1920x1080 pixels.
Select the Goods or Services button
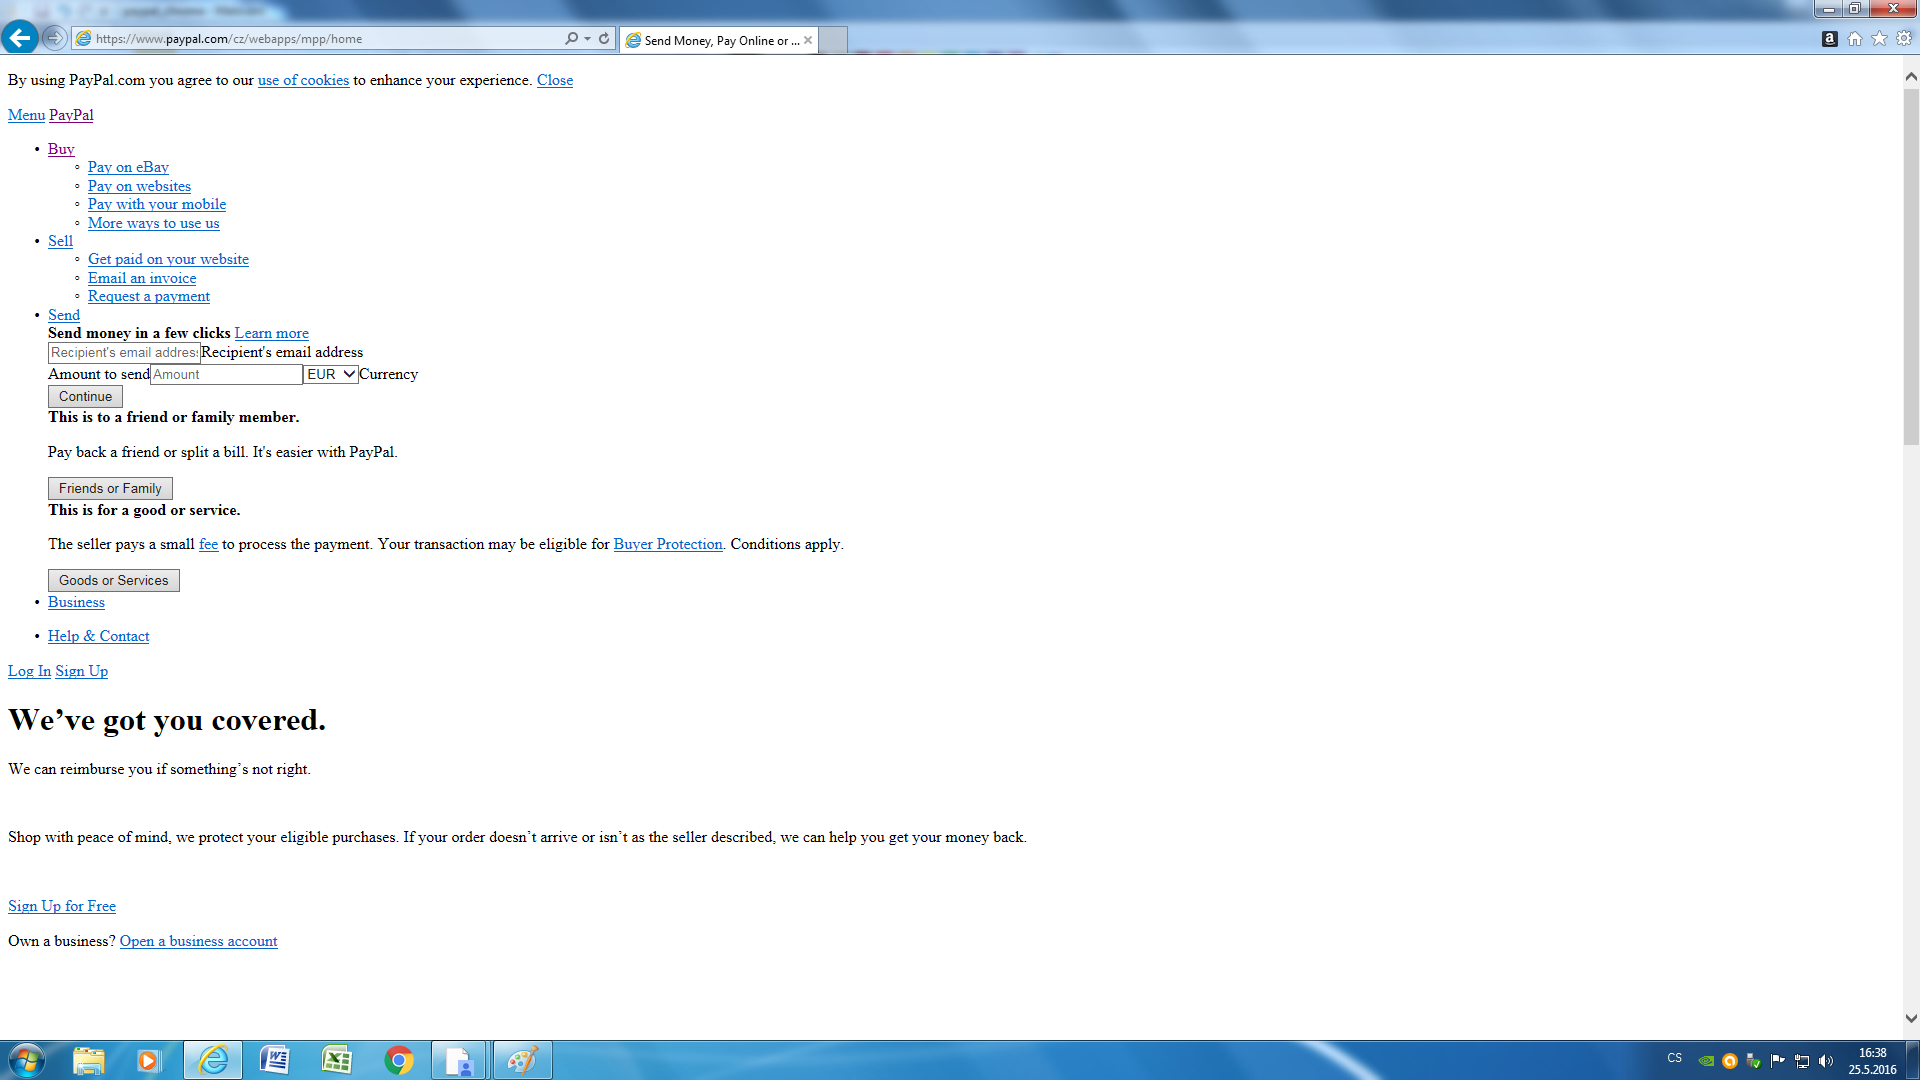[x=114, y=580]
